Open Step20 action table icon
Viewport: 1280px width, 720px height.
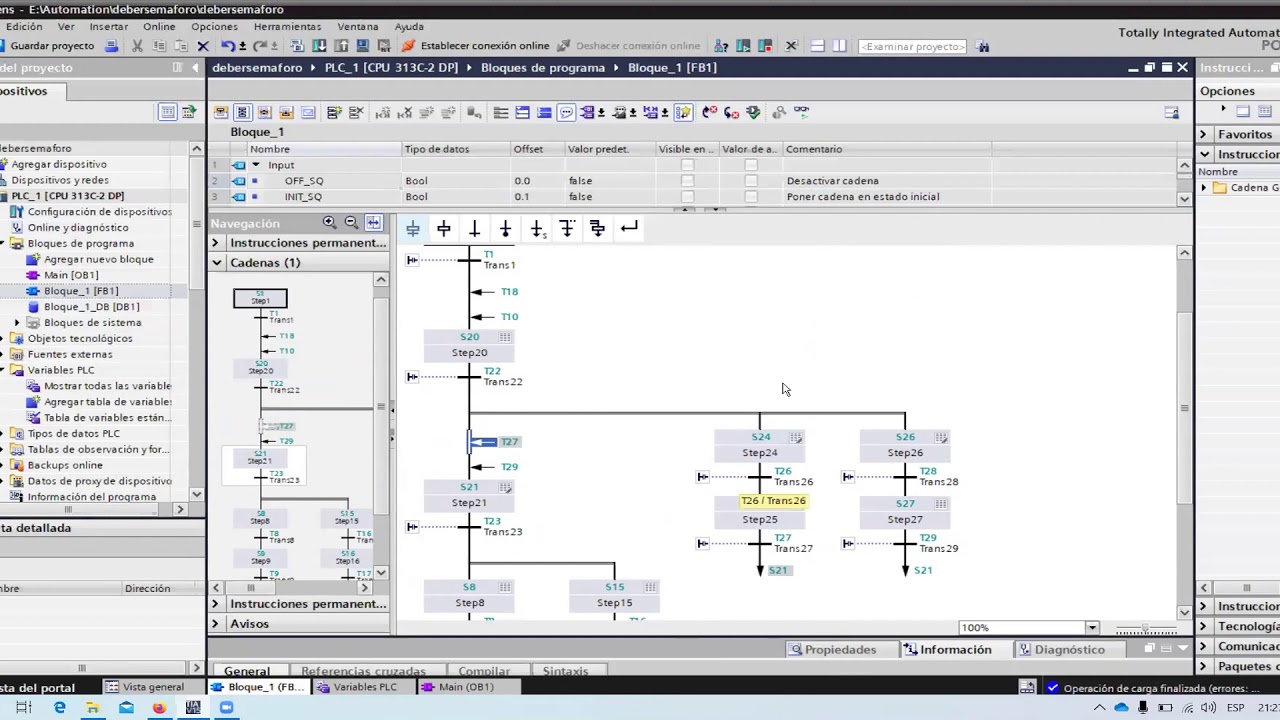[x=505, y=337]
